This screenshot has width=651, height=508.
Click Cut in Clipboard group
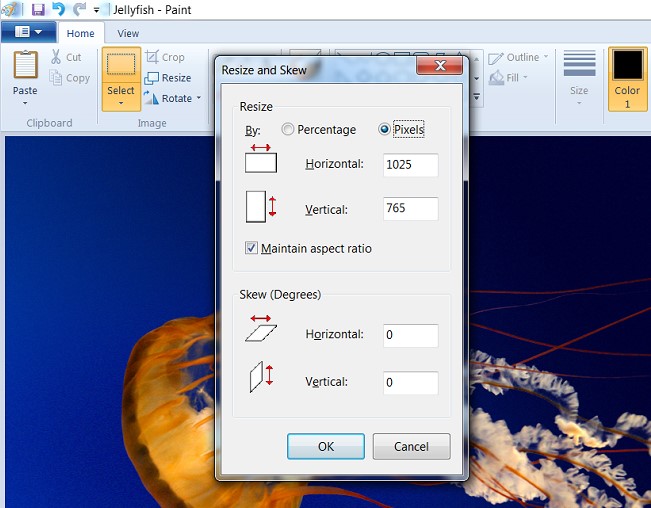[x=66, y=57]
